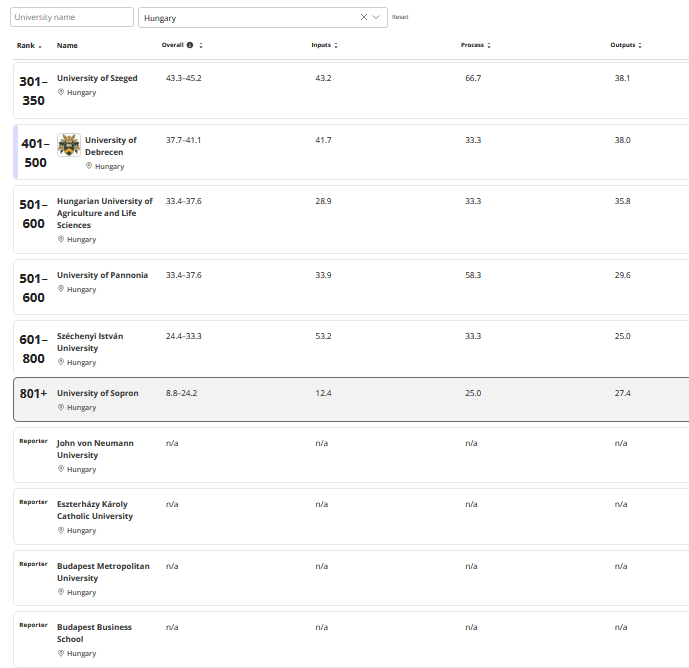
Task: Click the University of Debrecen logo
Action: click(69, 145)
